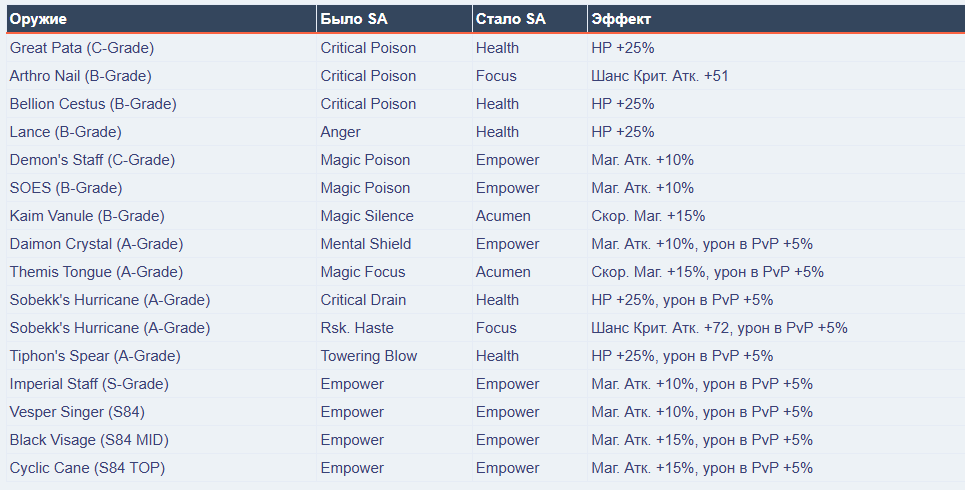
Task: Select the SOES (B-Grade) weapon
Action: (x=65, y=188)
